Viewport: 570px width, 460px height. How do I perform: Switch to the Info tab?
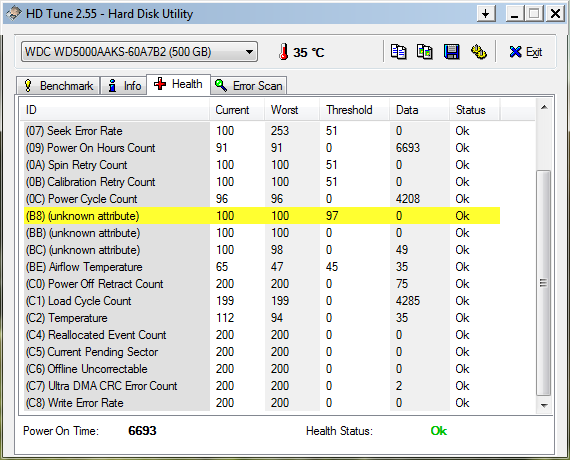click(124, 86)
